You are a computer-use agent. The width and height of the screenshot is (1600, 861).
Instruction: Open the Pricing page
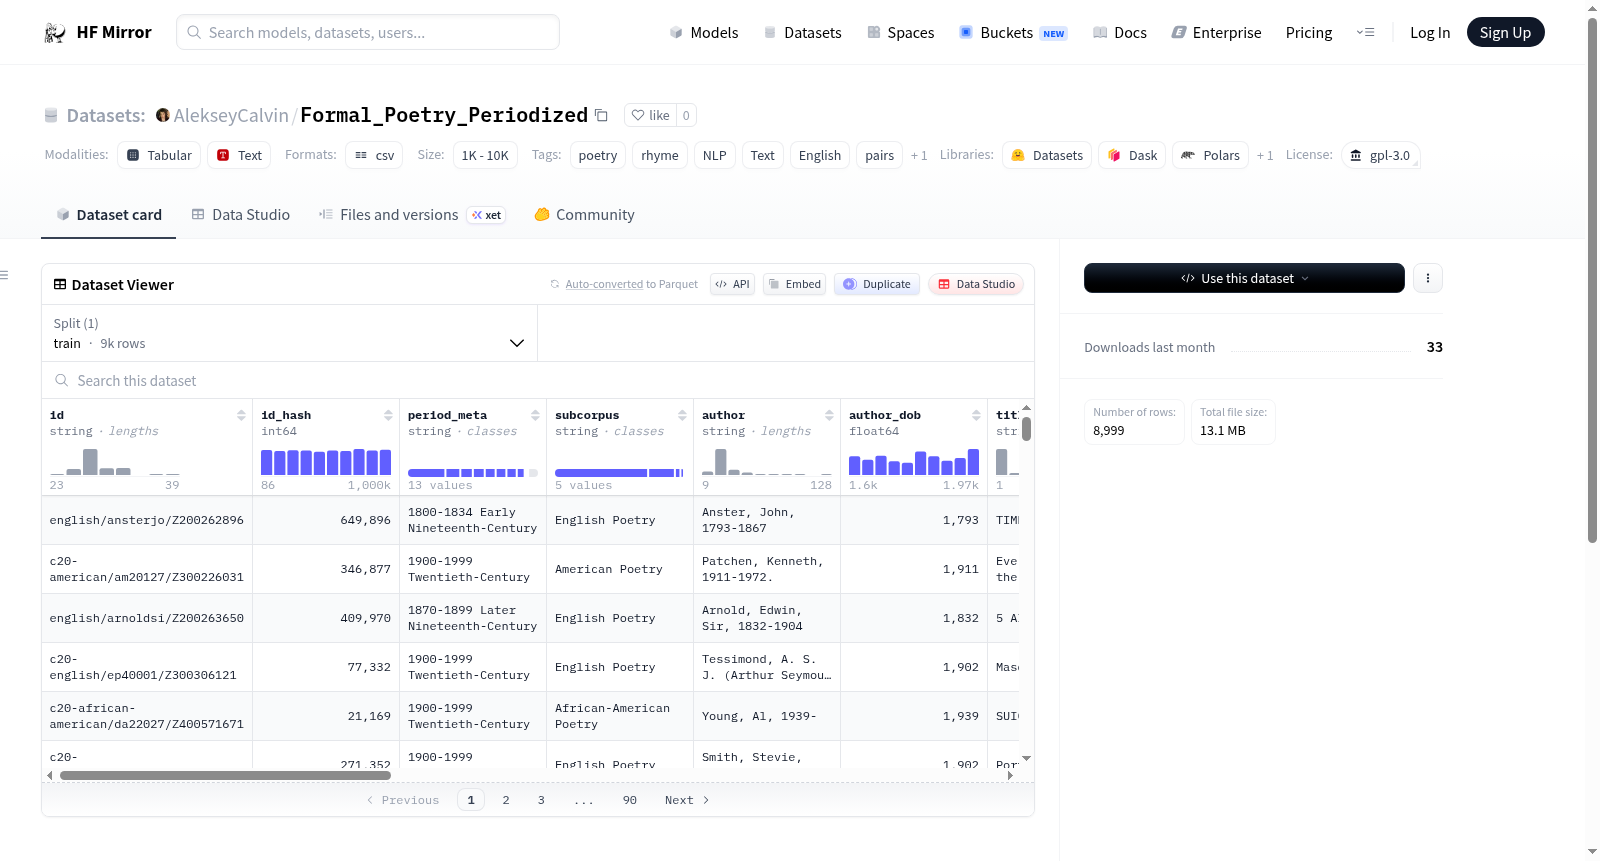(x=1309, y=33)
